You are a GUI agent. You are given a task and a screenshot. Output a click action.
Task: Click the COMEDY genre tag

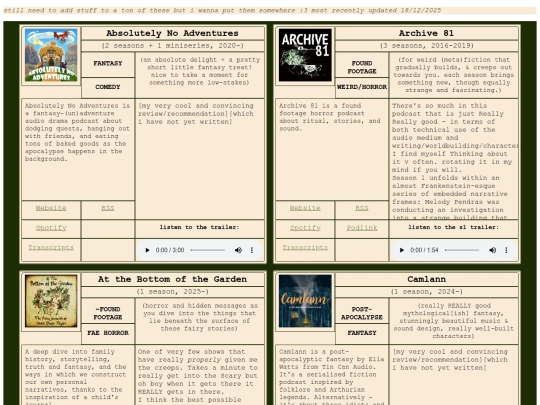pos(108,87)
